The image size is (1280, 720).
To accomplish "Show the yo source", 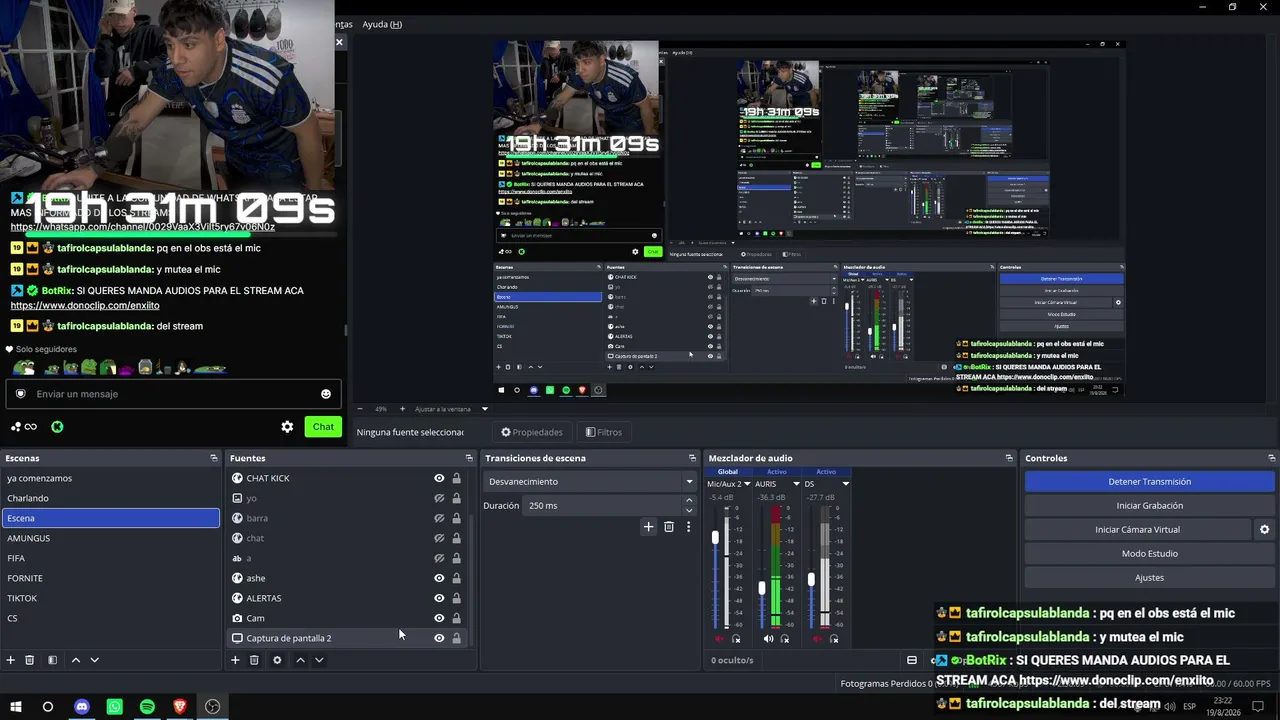I will pos(439,498).
